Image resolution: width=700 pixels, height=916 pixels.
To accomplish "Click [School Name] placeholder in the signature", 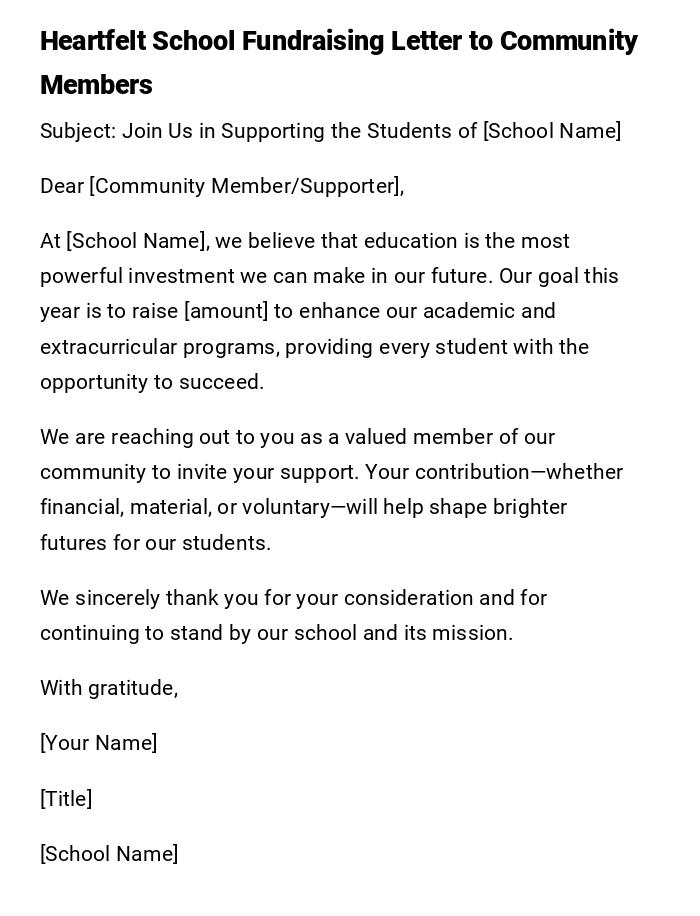I will coord(109,855).
